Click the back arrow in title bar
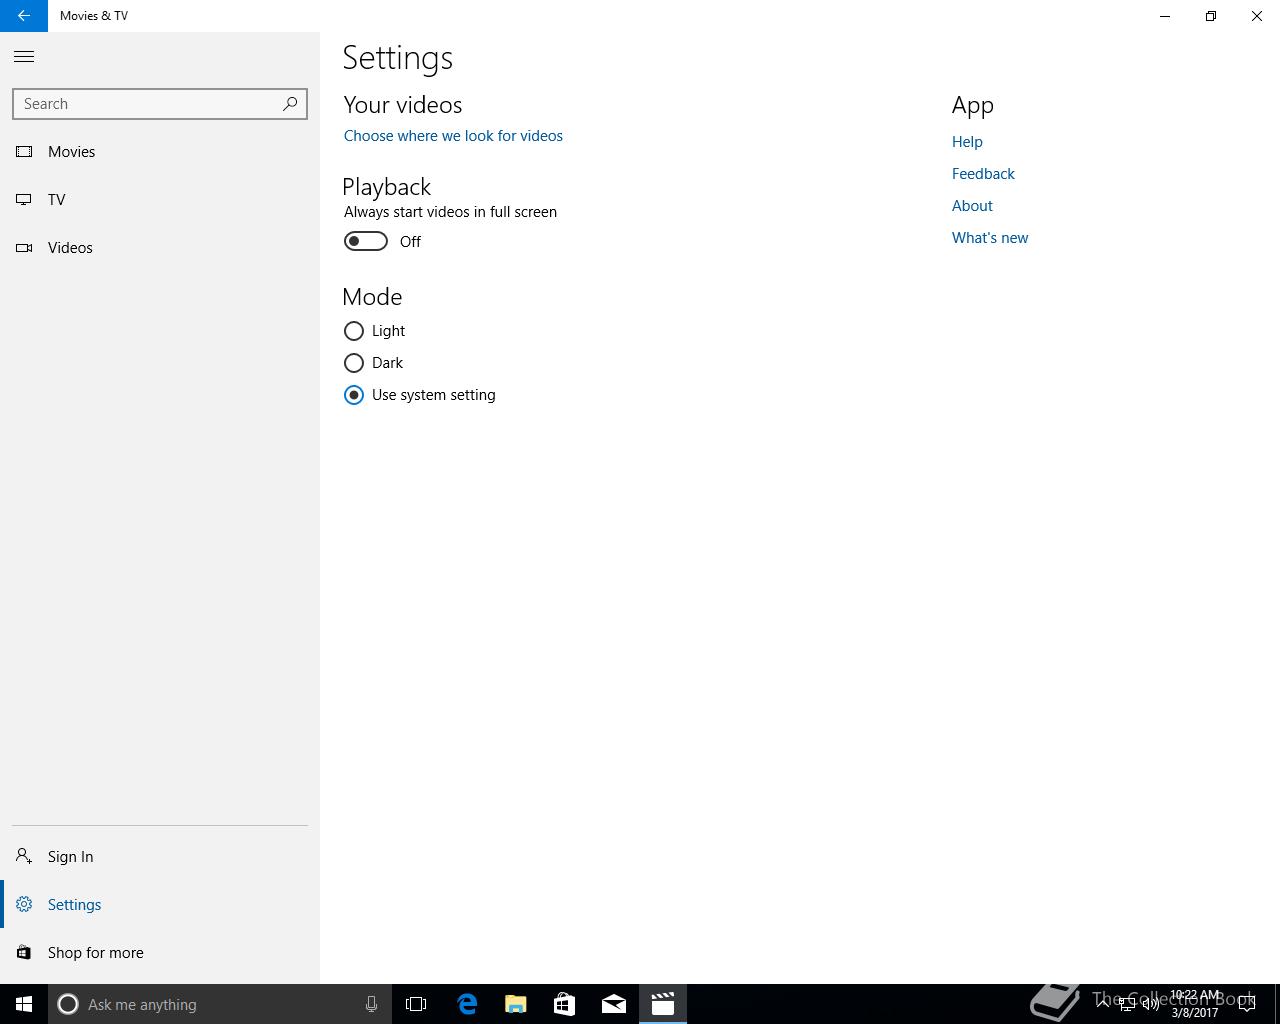This screenshot has height=1024, width=1280. [23, 16]
